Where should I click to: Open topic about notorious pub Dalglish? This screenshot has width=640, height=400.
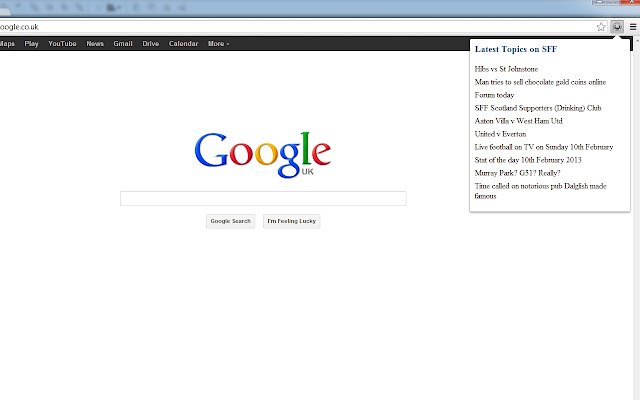tap(540, 191)
